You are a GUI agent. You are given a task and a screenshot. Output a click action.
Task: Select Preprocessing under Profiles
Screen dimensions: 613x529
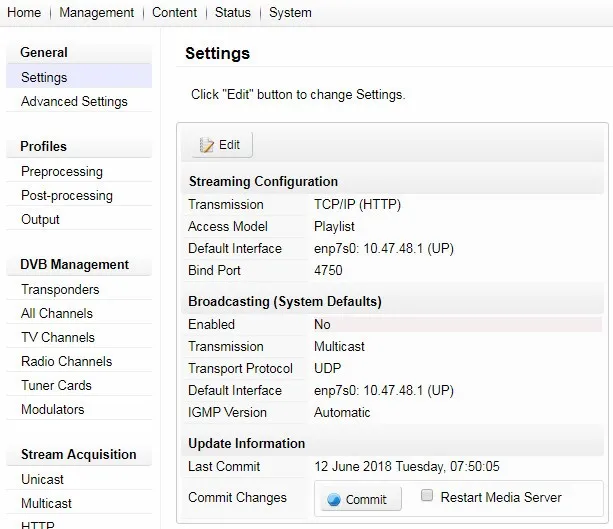pos(62,171)
